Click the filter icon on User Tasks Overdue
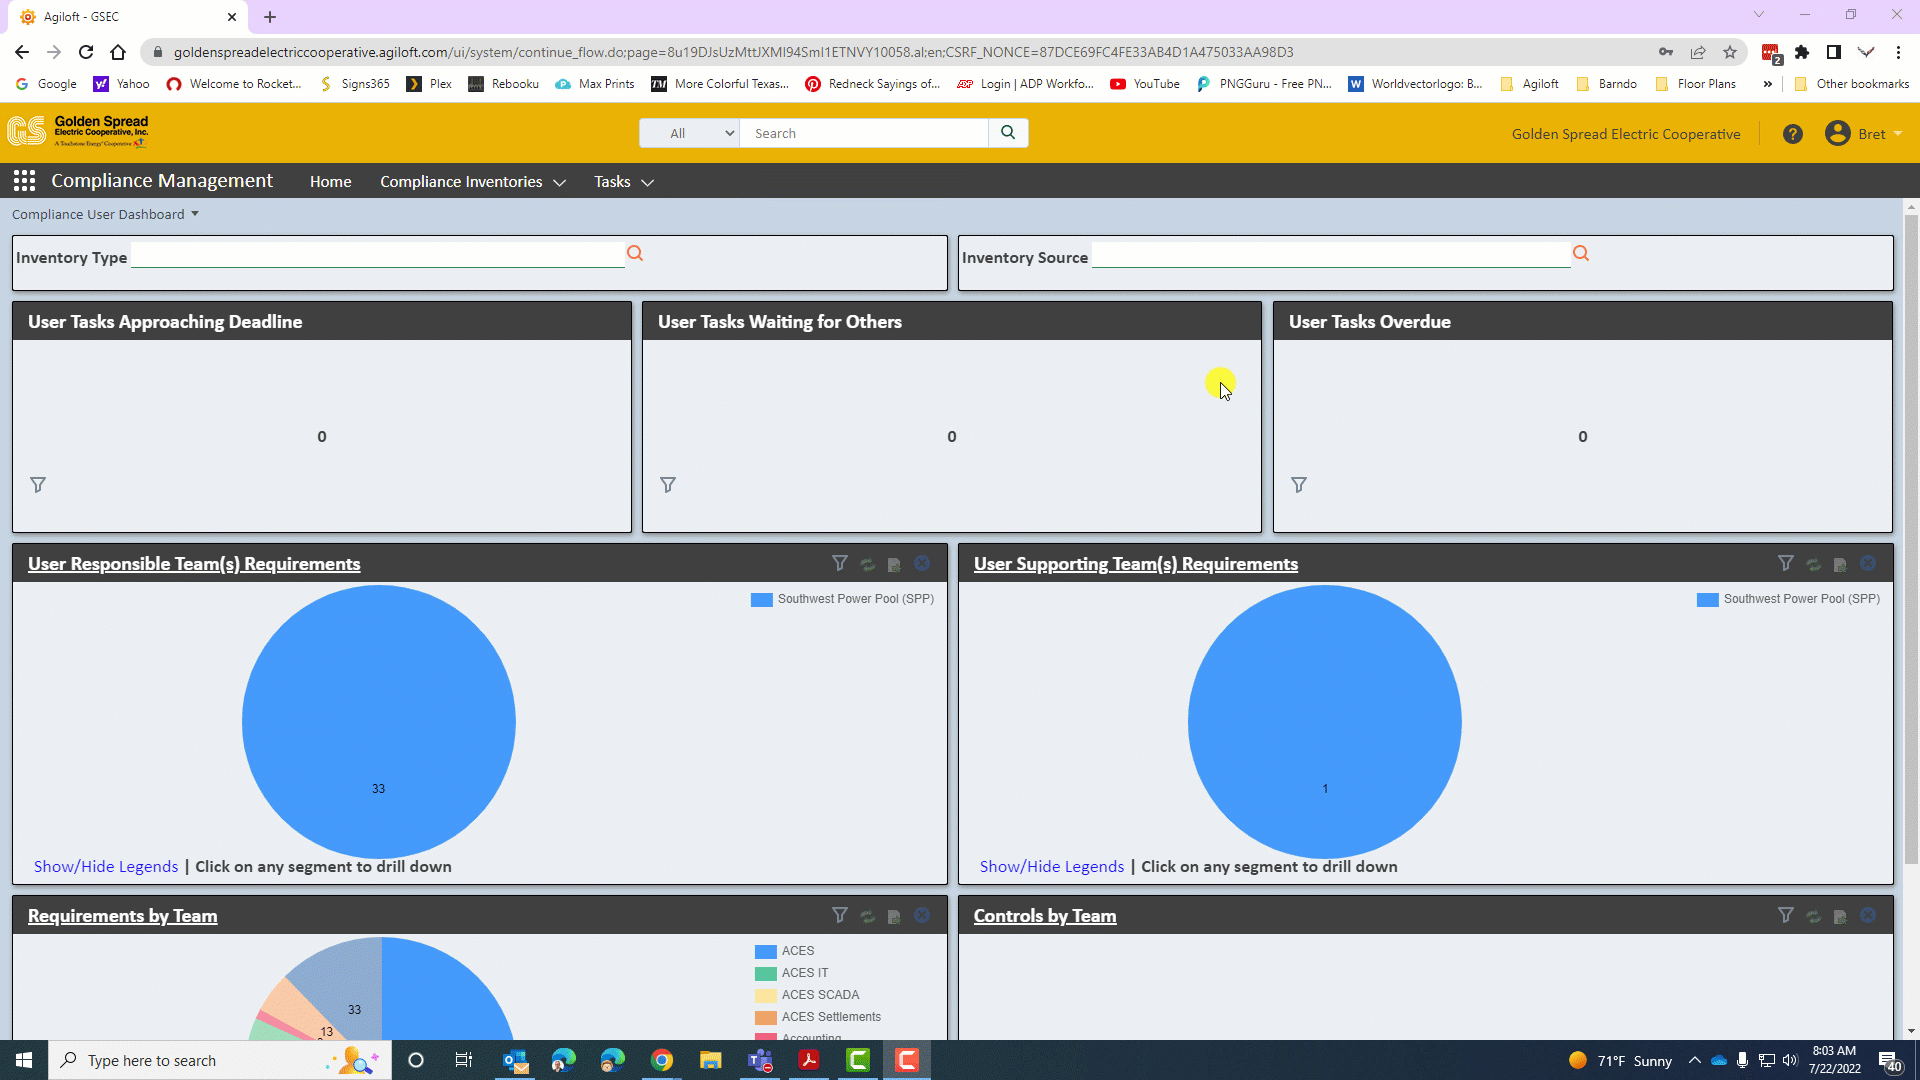 (x=1299, y=484)
